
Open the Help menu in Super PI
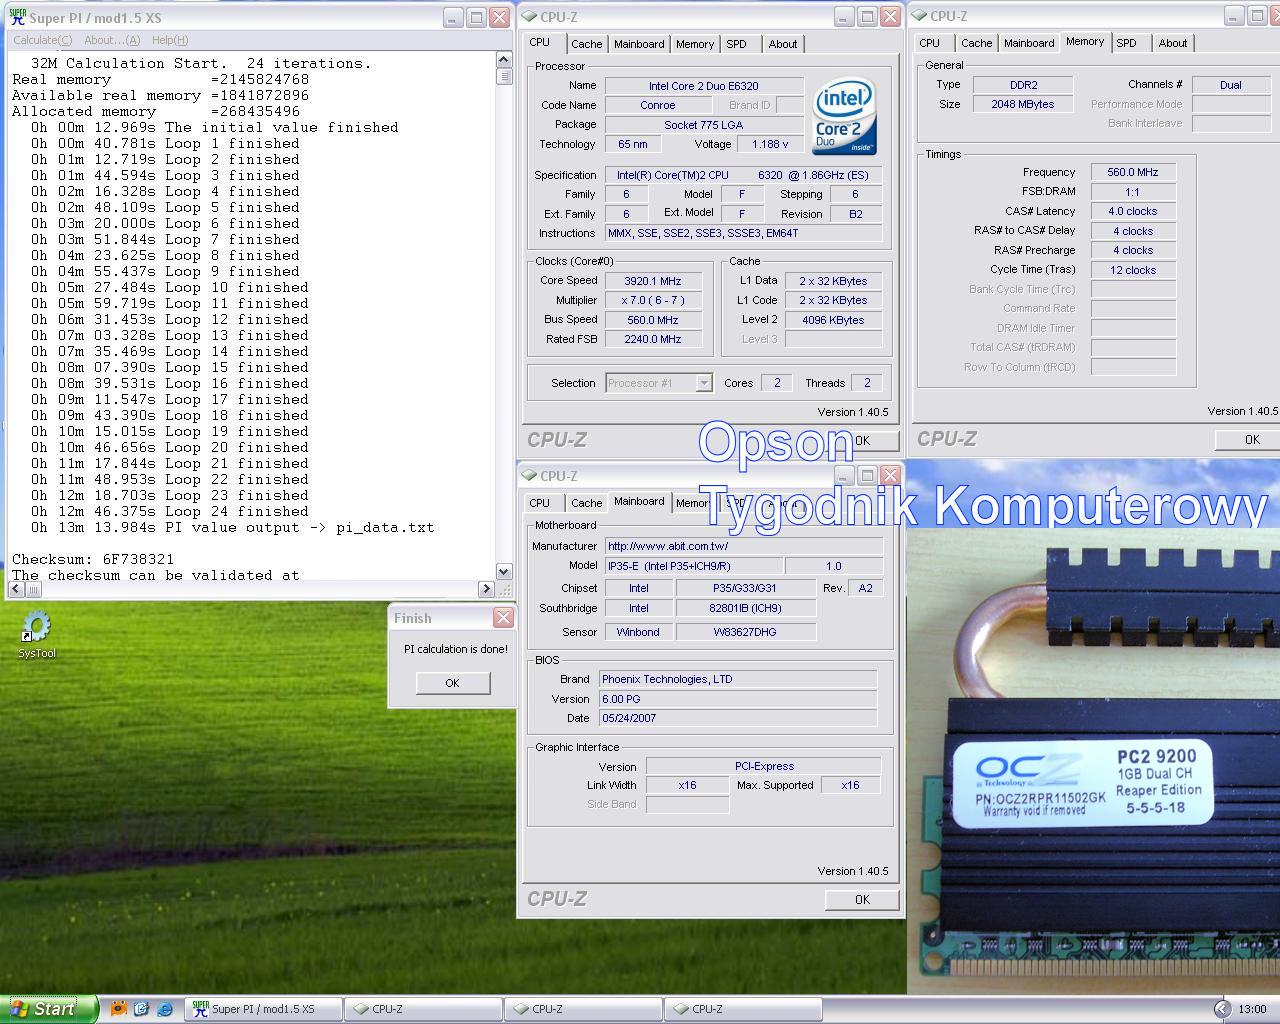click(170, 40)
